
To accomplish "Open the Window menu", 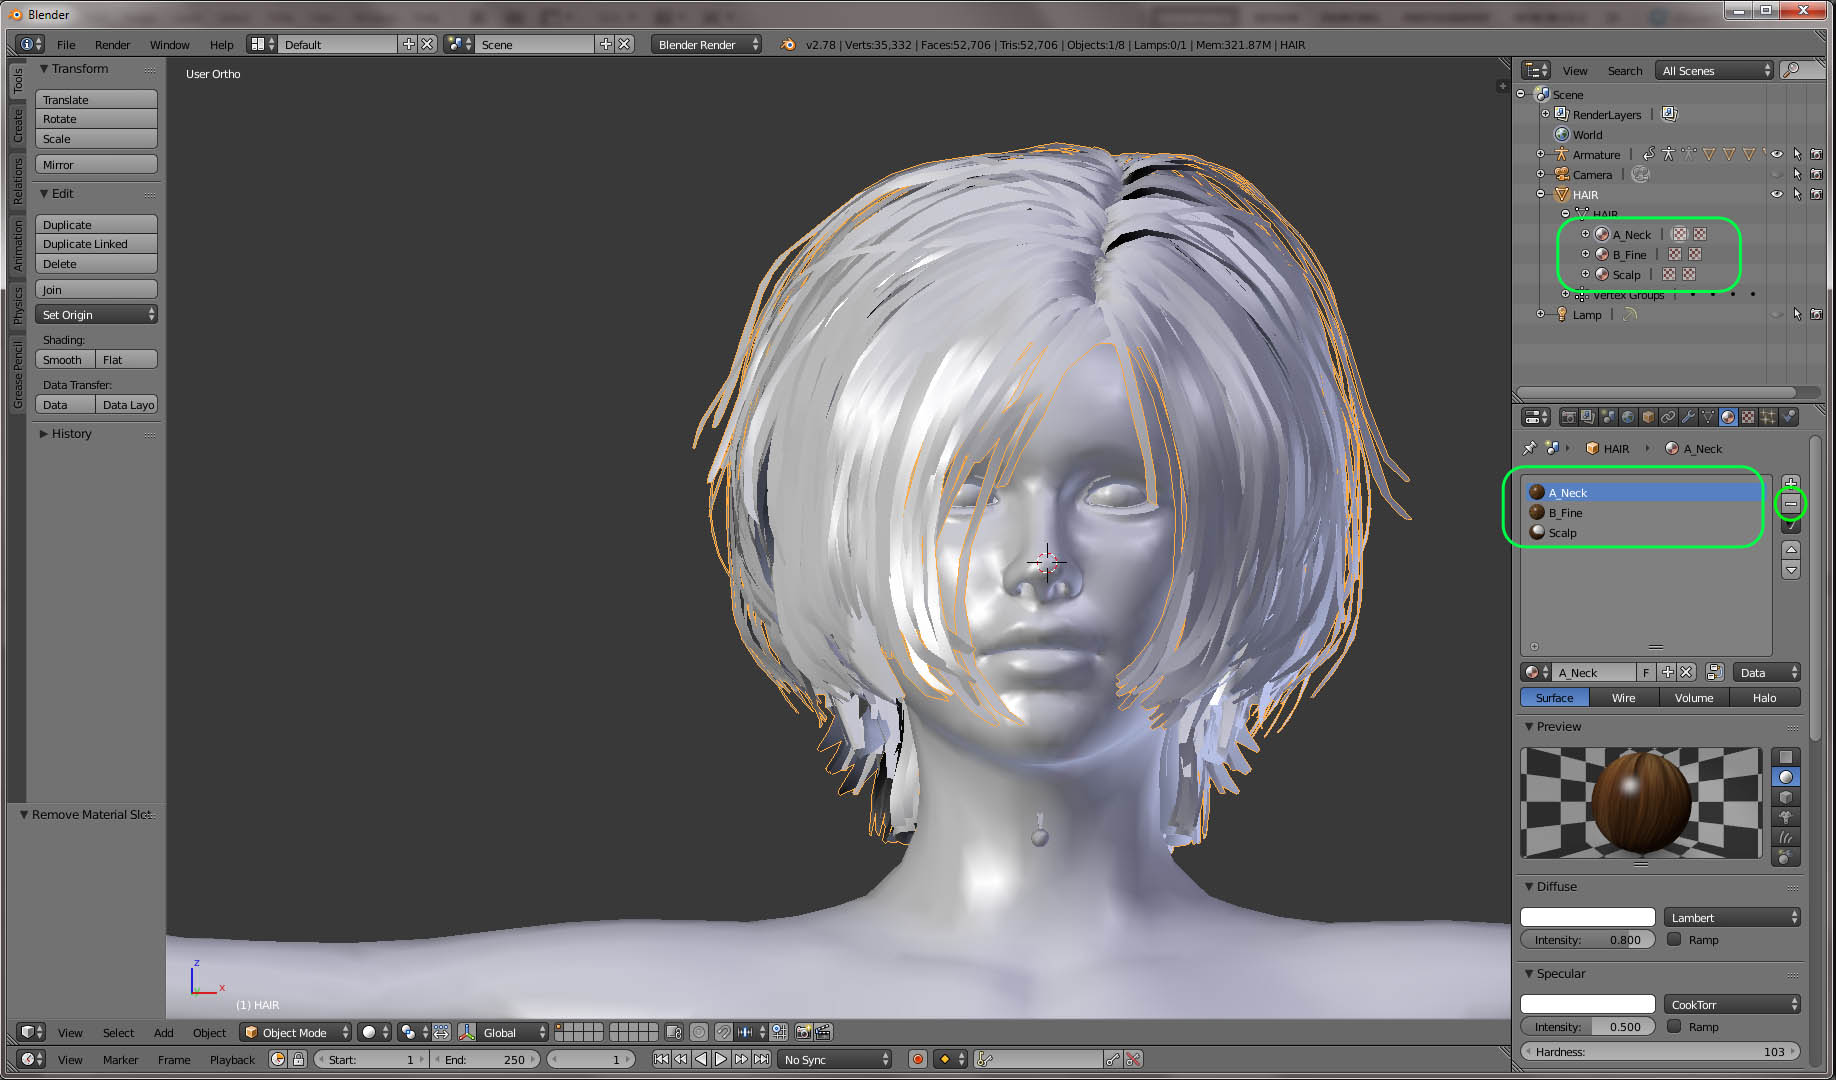I will [169, 44].
